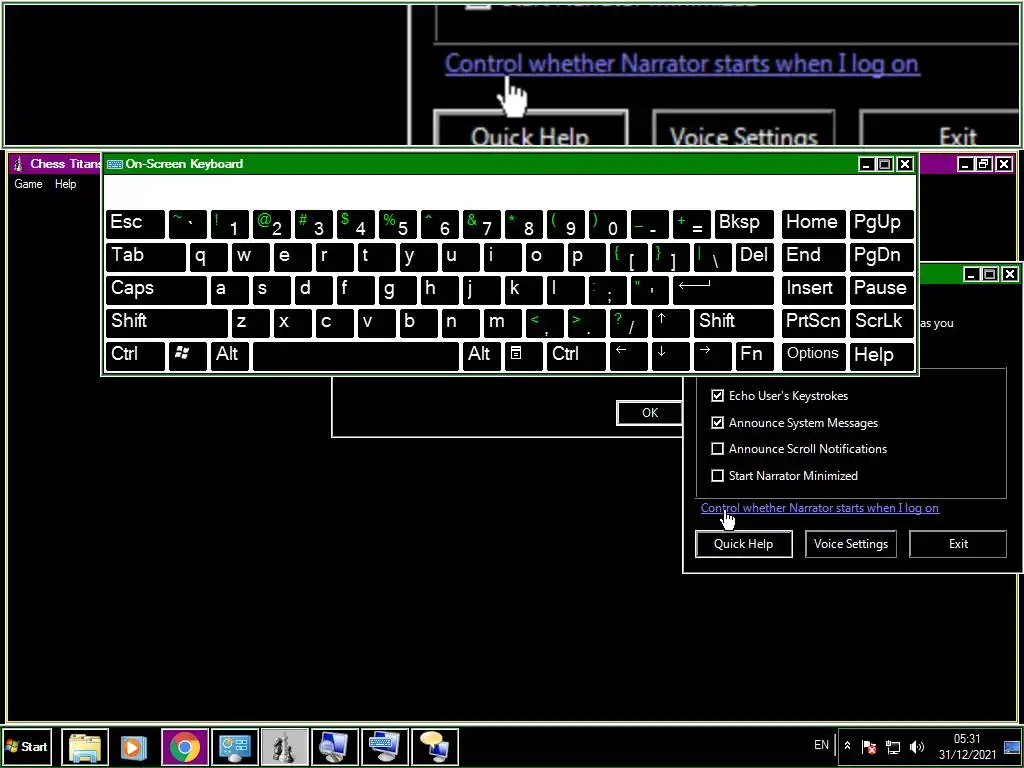Click the Options key on keyboard

[813, 355]
